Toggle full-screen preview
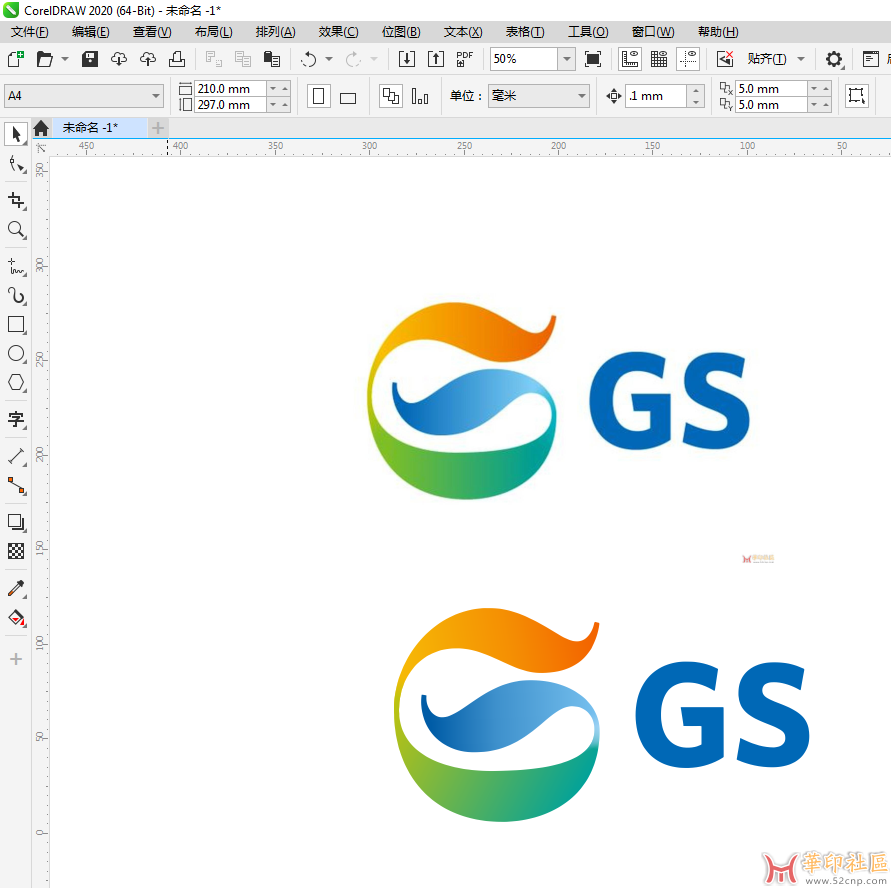Viewport: 891px width, 888px height. [593, 59]
